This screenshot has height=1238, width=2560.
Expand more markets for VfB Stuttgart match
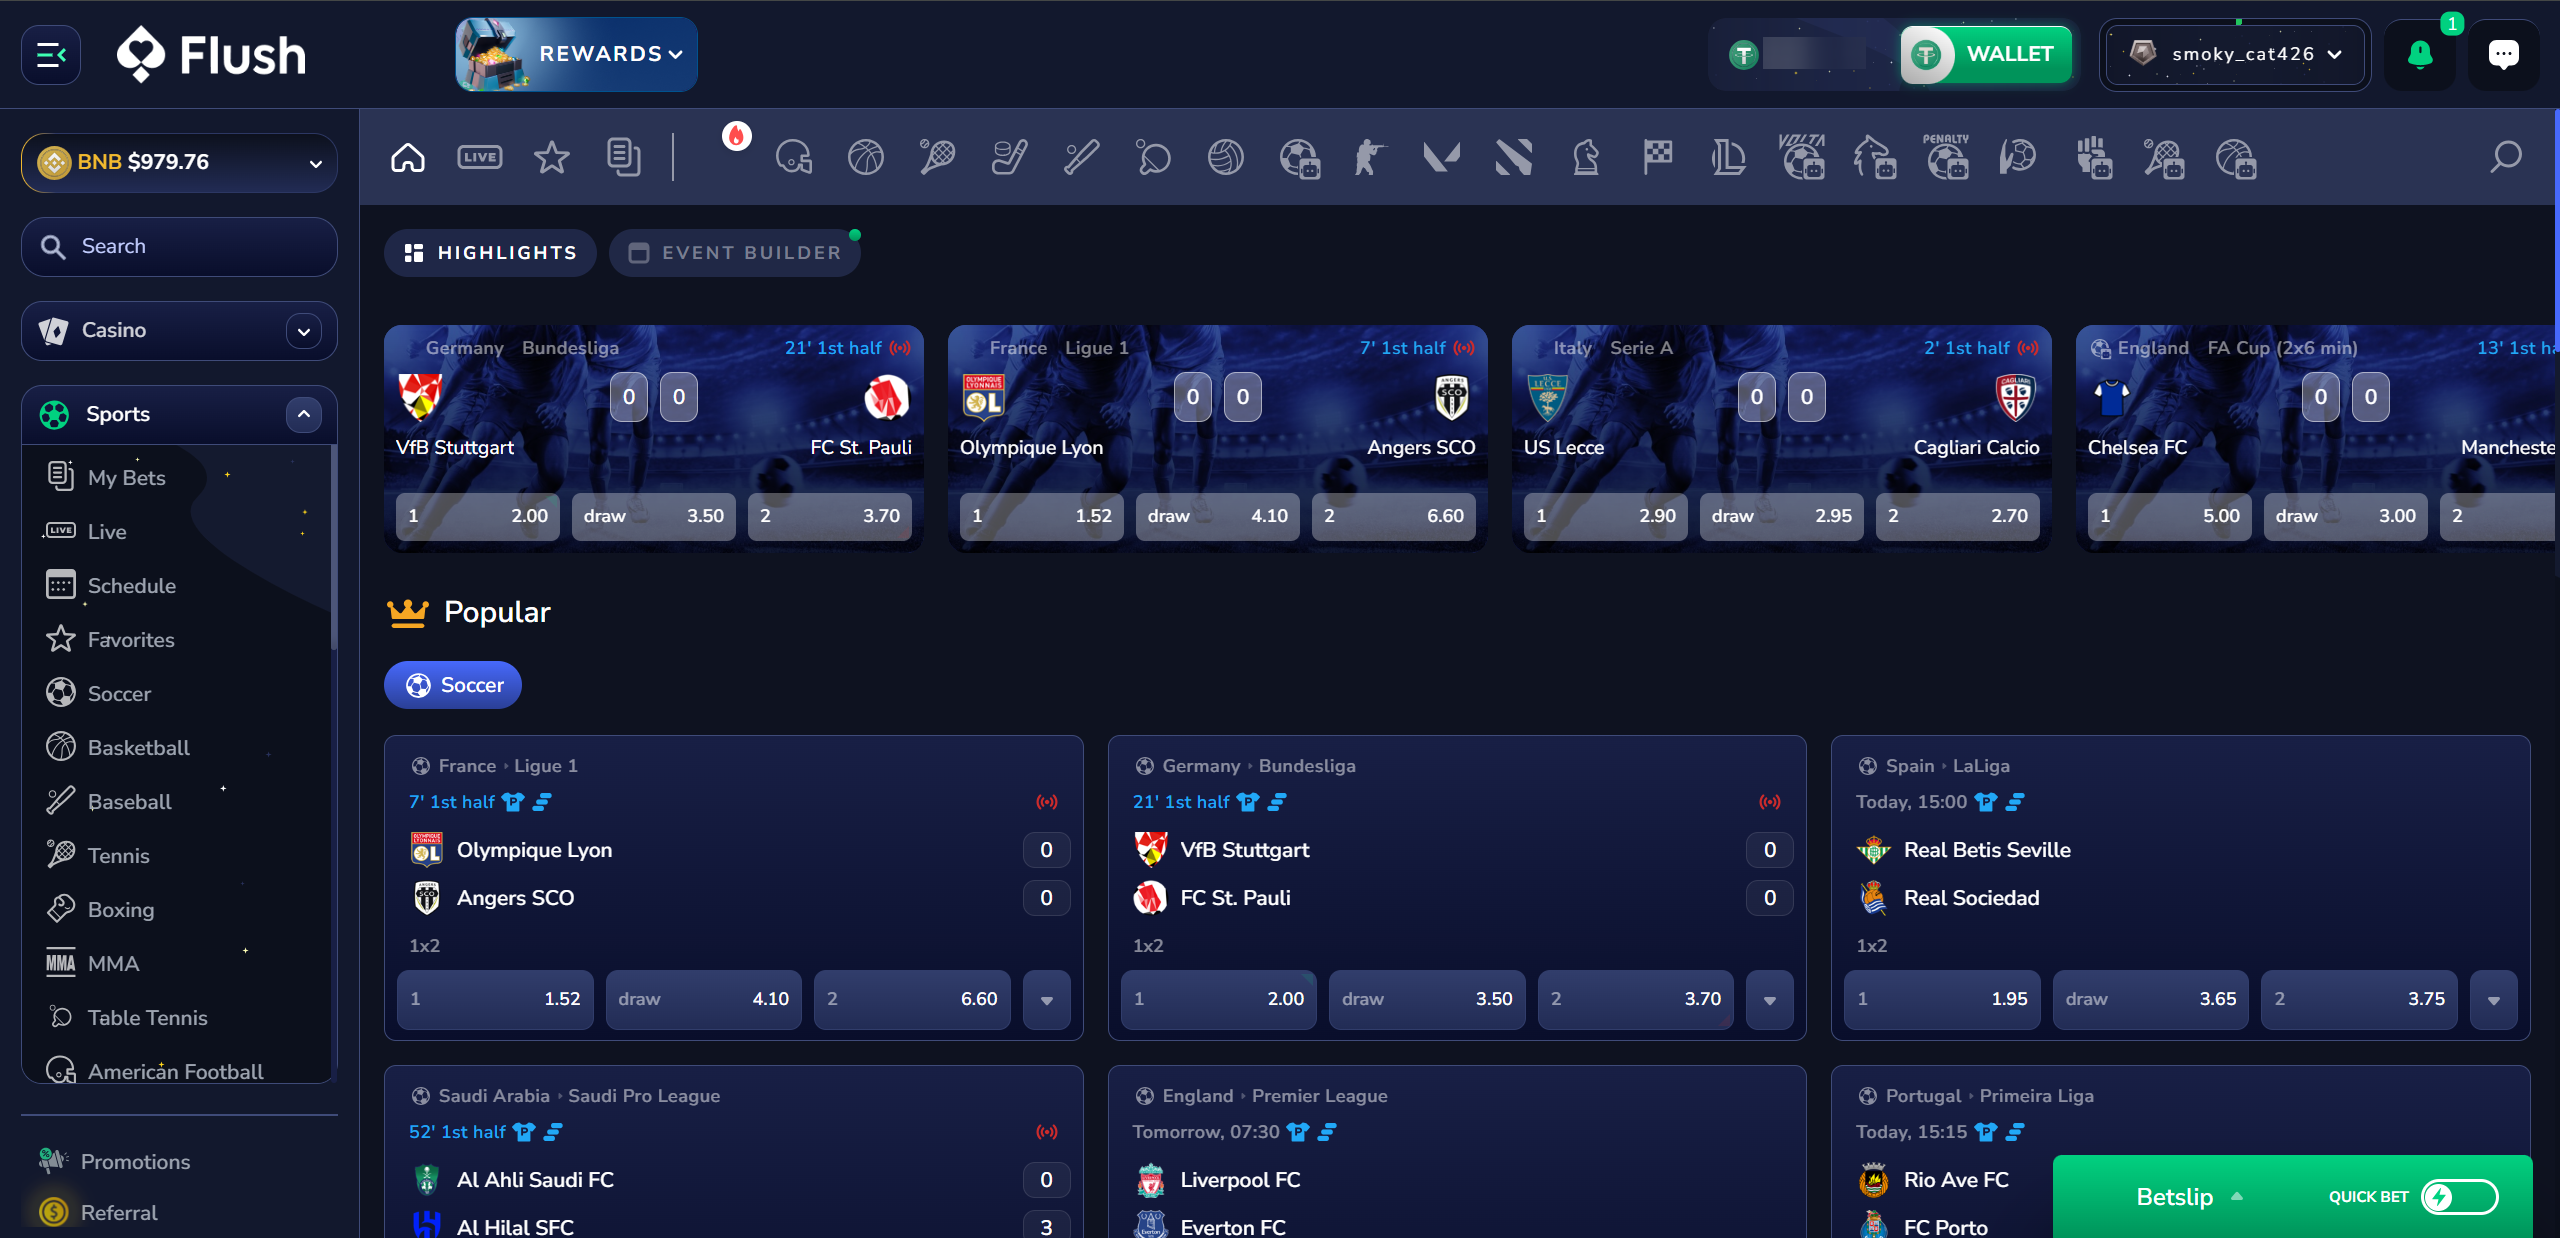point(1770,1000)
